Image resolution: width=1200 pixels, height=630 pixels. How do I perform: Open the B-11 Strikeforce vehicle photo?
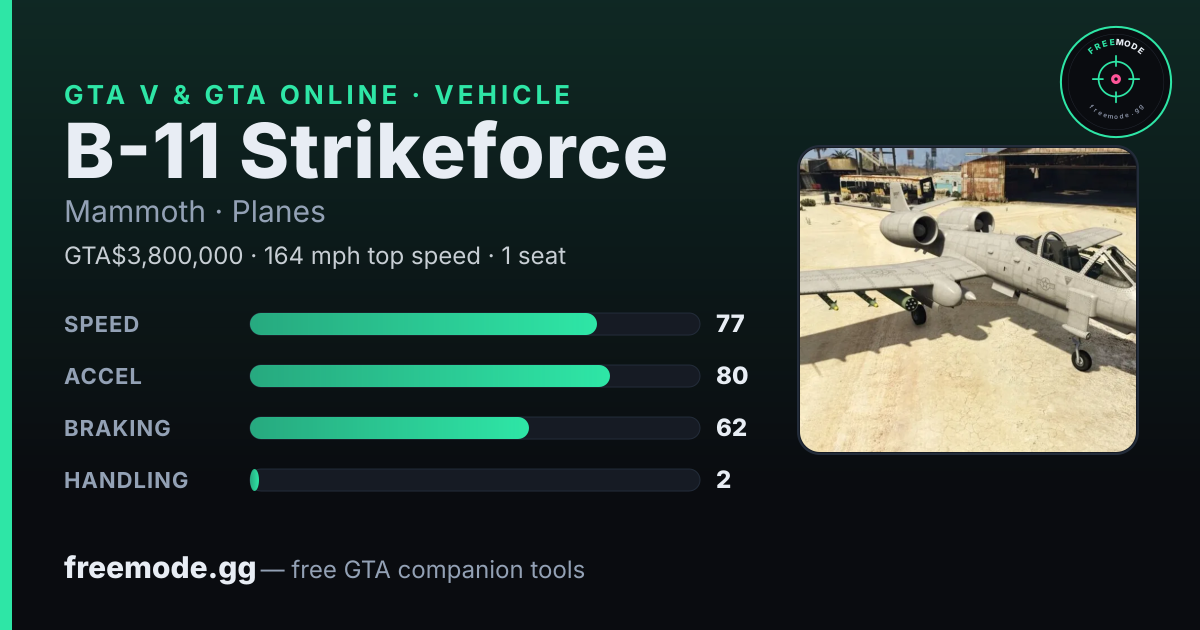click(968, 300)
